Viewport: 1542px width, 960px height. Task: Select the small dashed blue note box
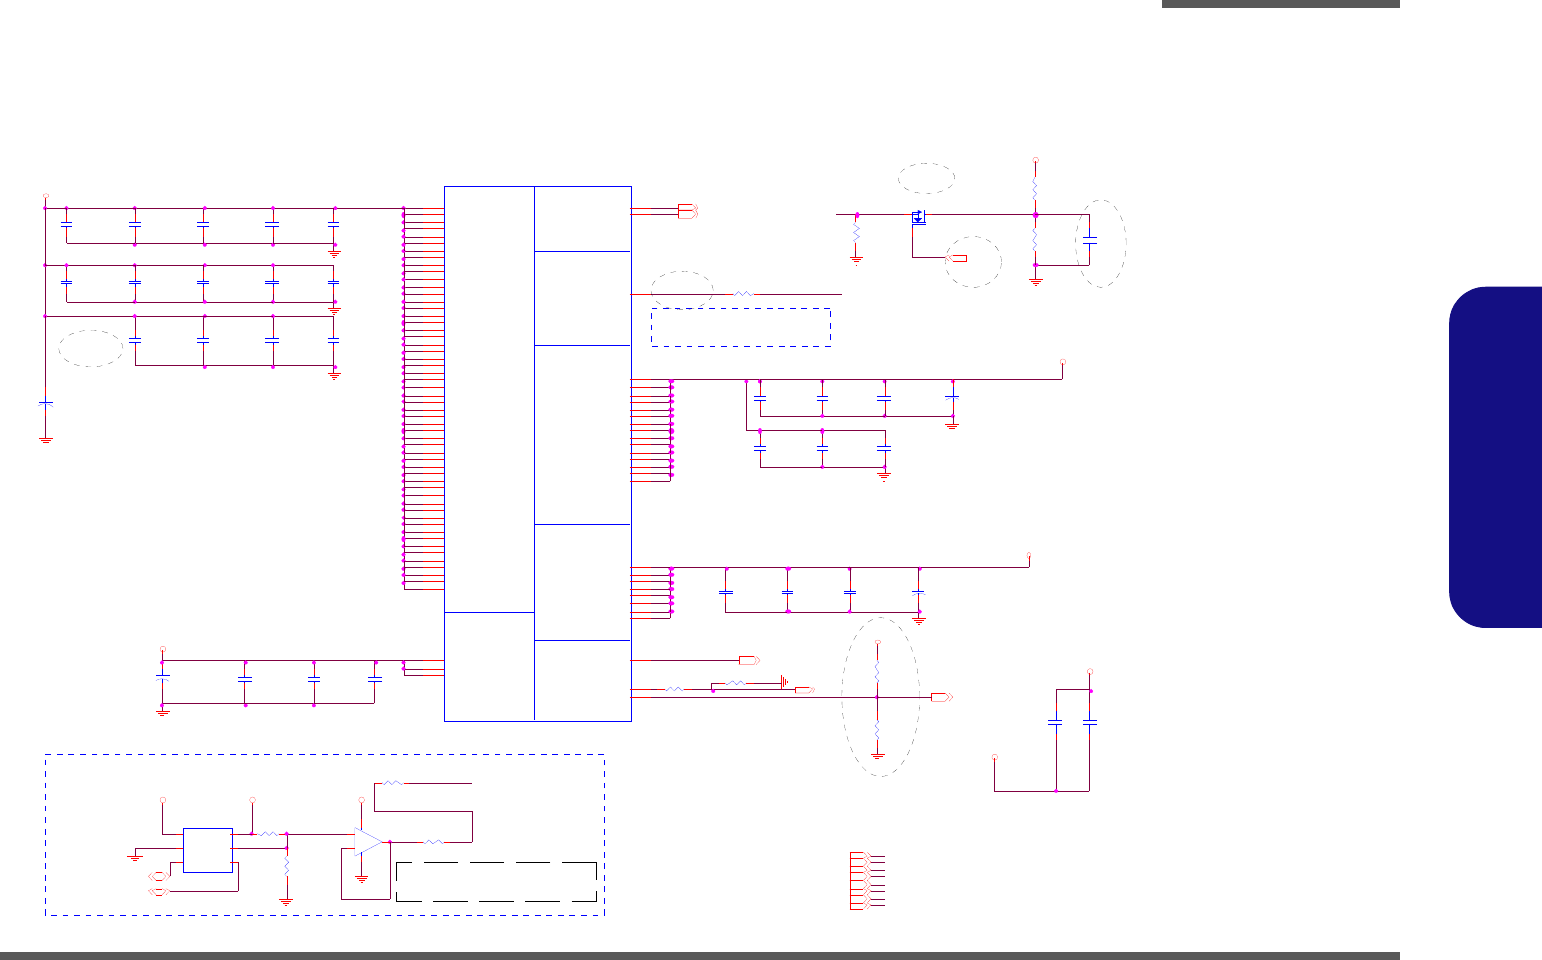coord(741,327)
